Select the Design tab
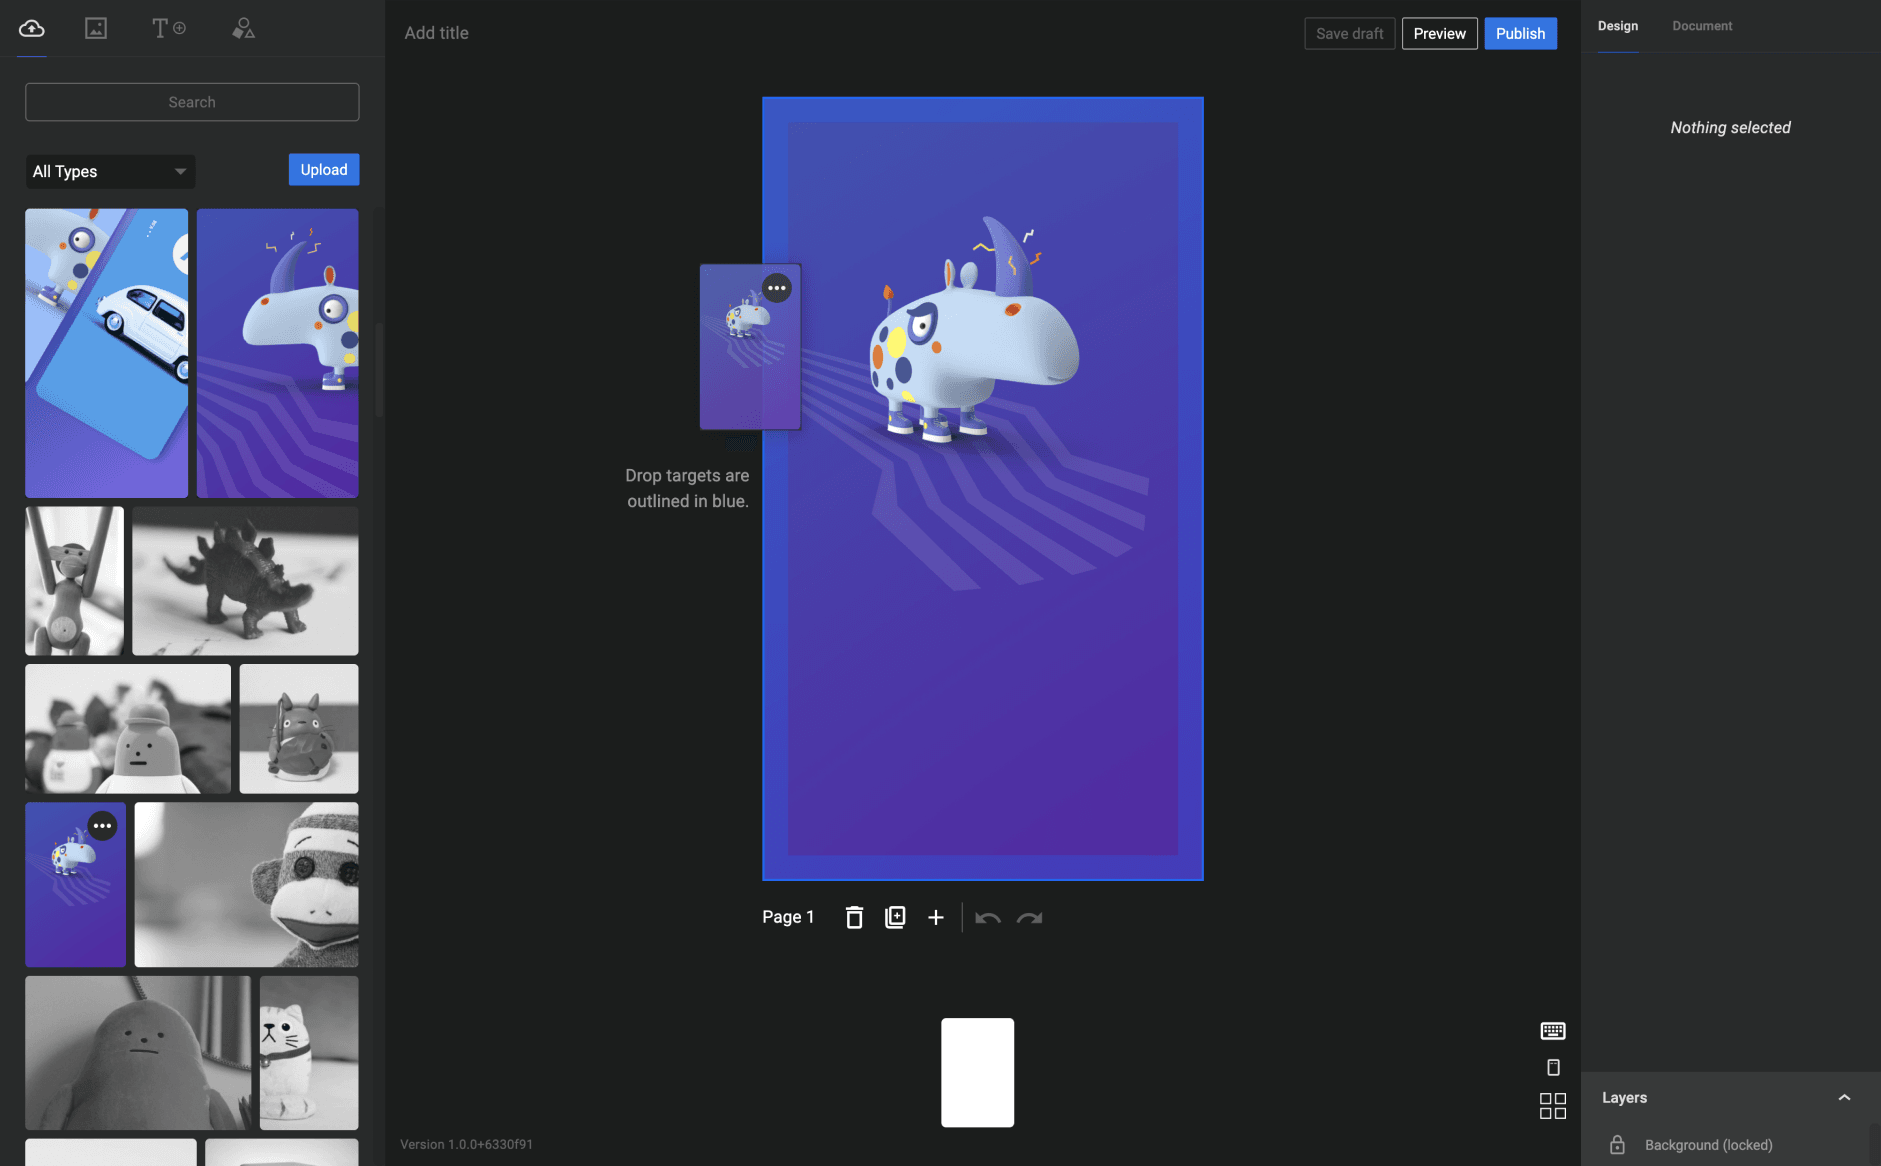Viewport: 1881px width, 1166px height. click(1617, 26)
